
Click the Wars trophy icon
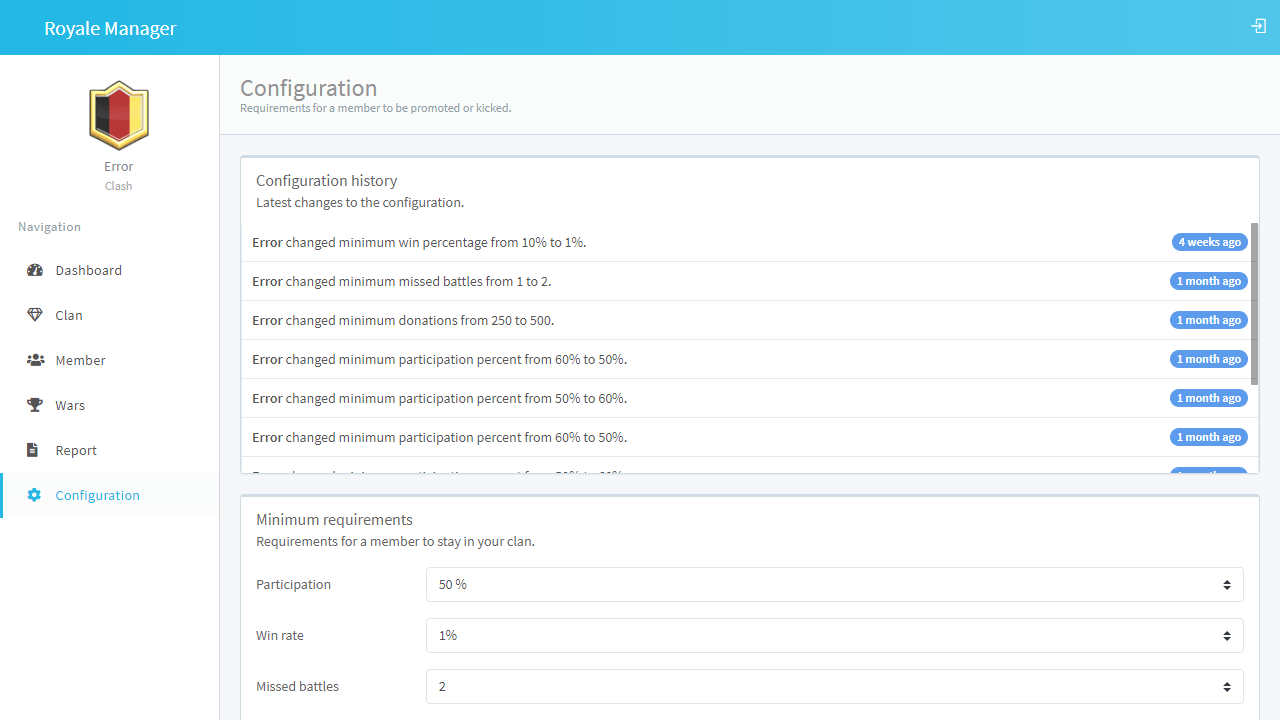(35, 405)
